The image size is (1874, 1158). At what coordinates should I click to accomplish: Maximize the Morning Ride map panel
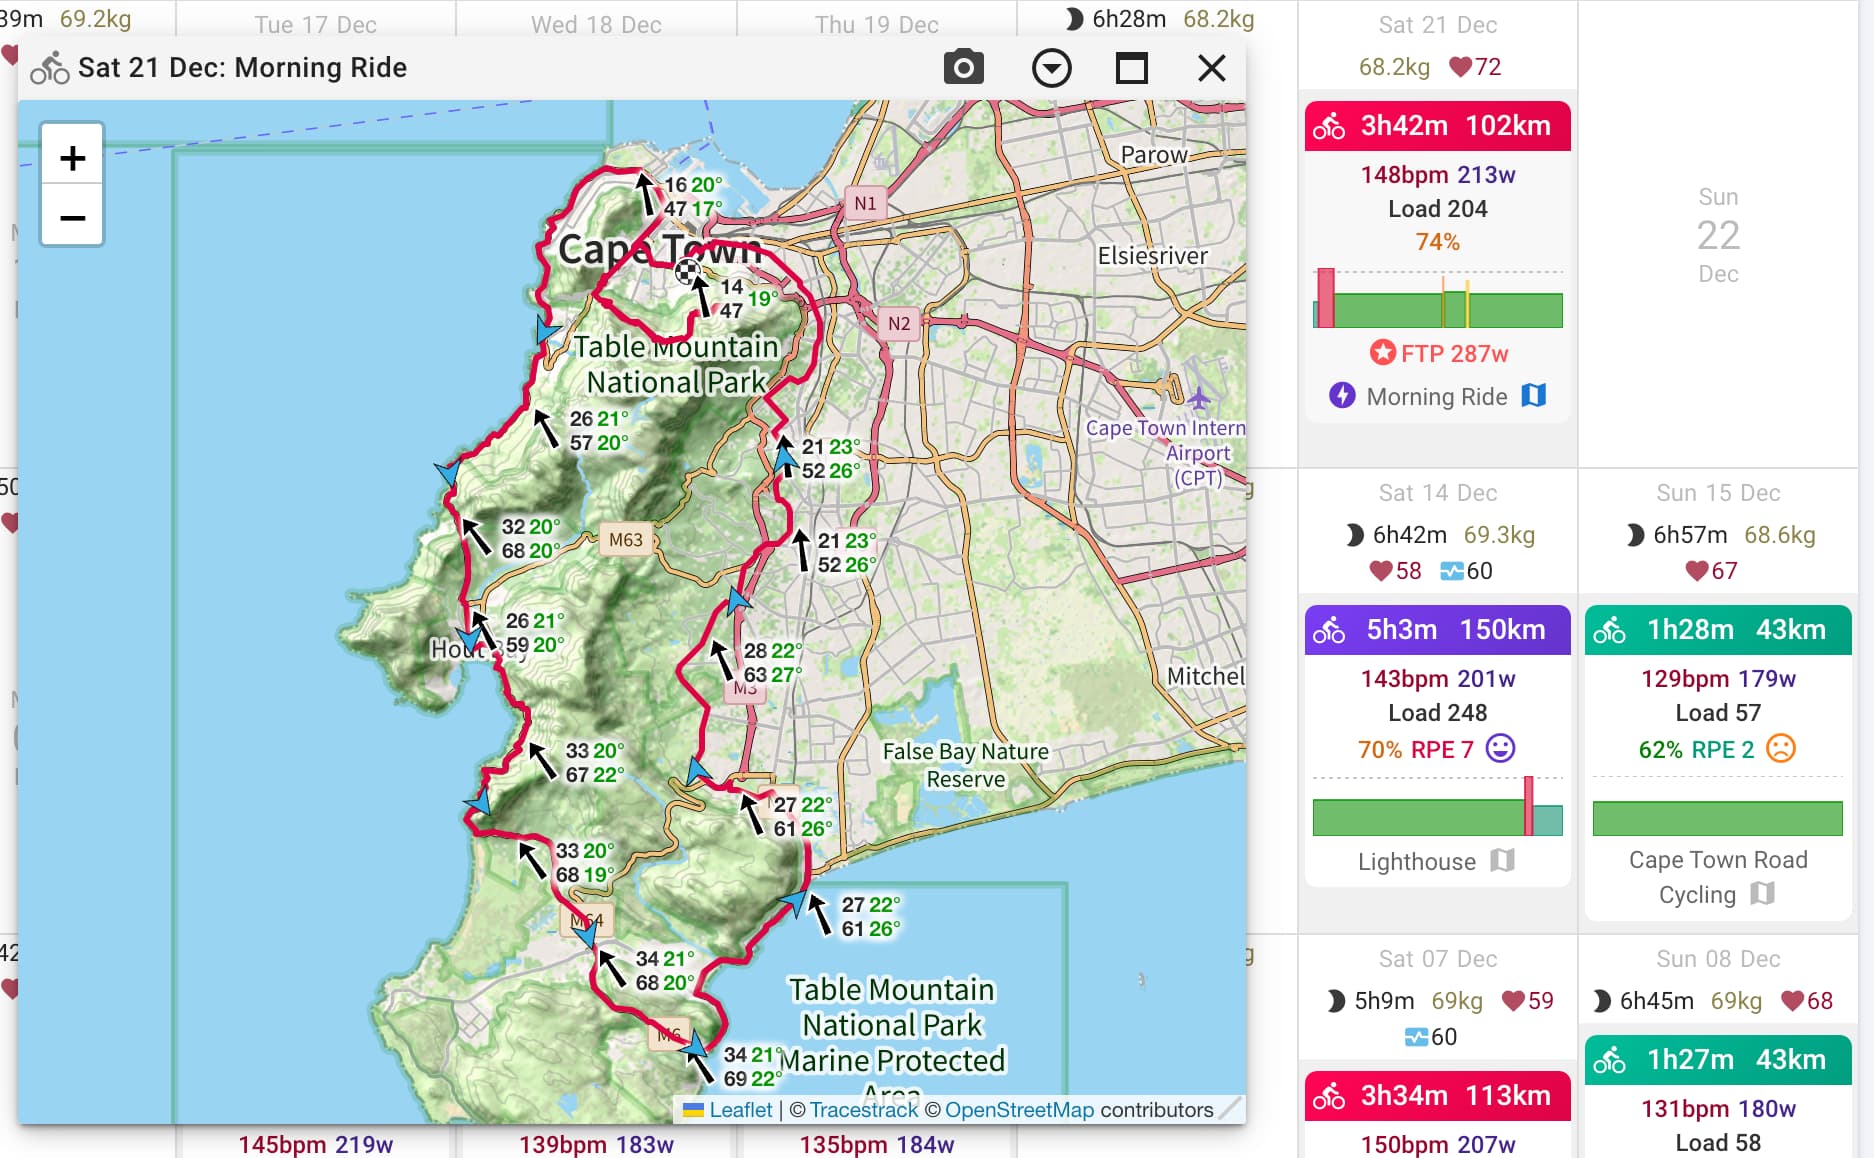1131,68
